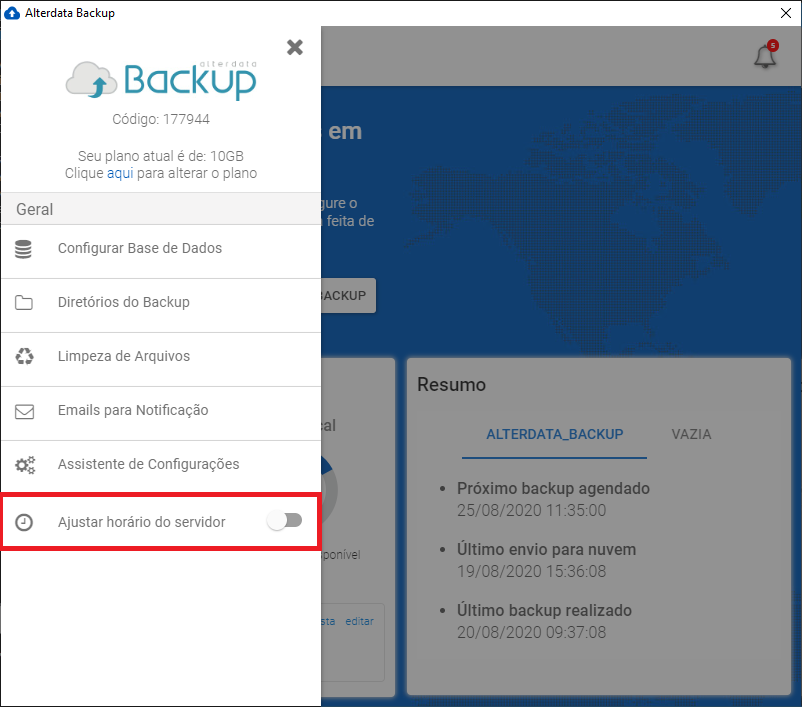Open the notifications bell icon
This screenshot has height=707, width=802.
coord(765,56)
